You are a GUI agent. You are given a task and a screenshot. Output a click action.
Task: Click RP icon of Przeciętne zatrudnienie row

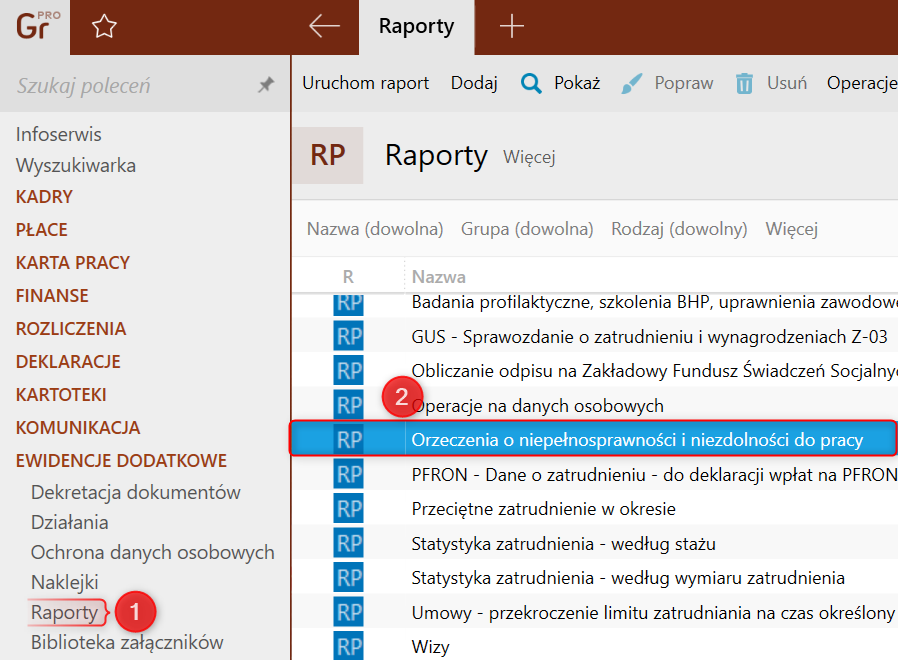pyautogui.click(x=348, y=509)
